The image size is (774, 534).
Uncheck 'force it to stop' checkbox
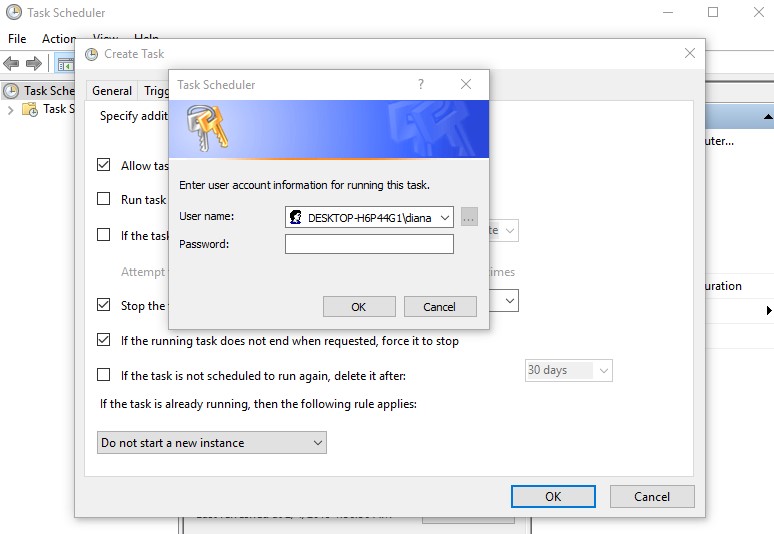(x=104, y=340)
